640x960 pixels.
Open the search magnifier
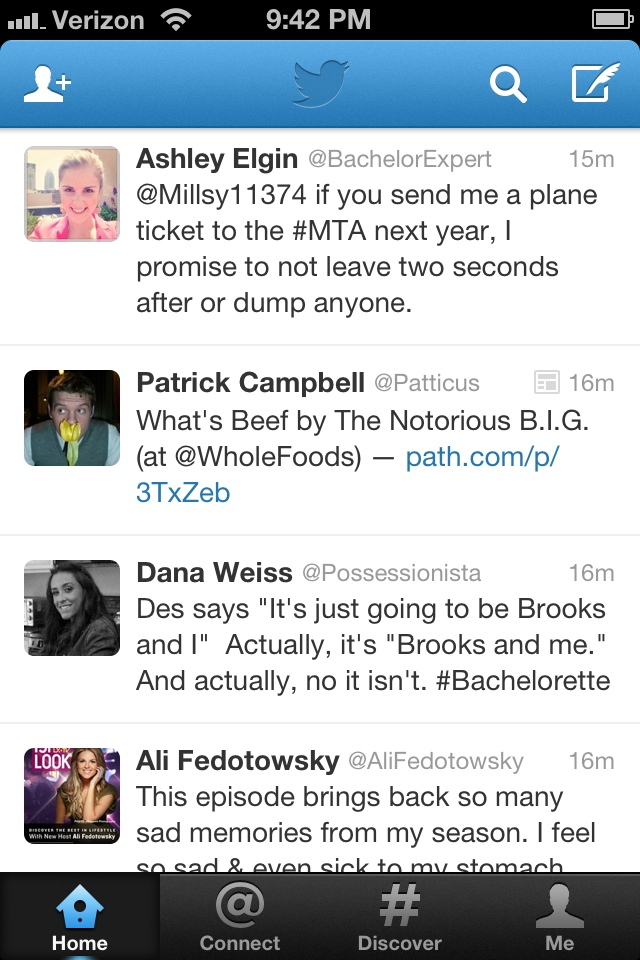pos(507,84)
